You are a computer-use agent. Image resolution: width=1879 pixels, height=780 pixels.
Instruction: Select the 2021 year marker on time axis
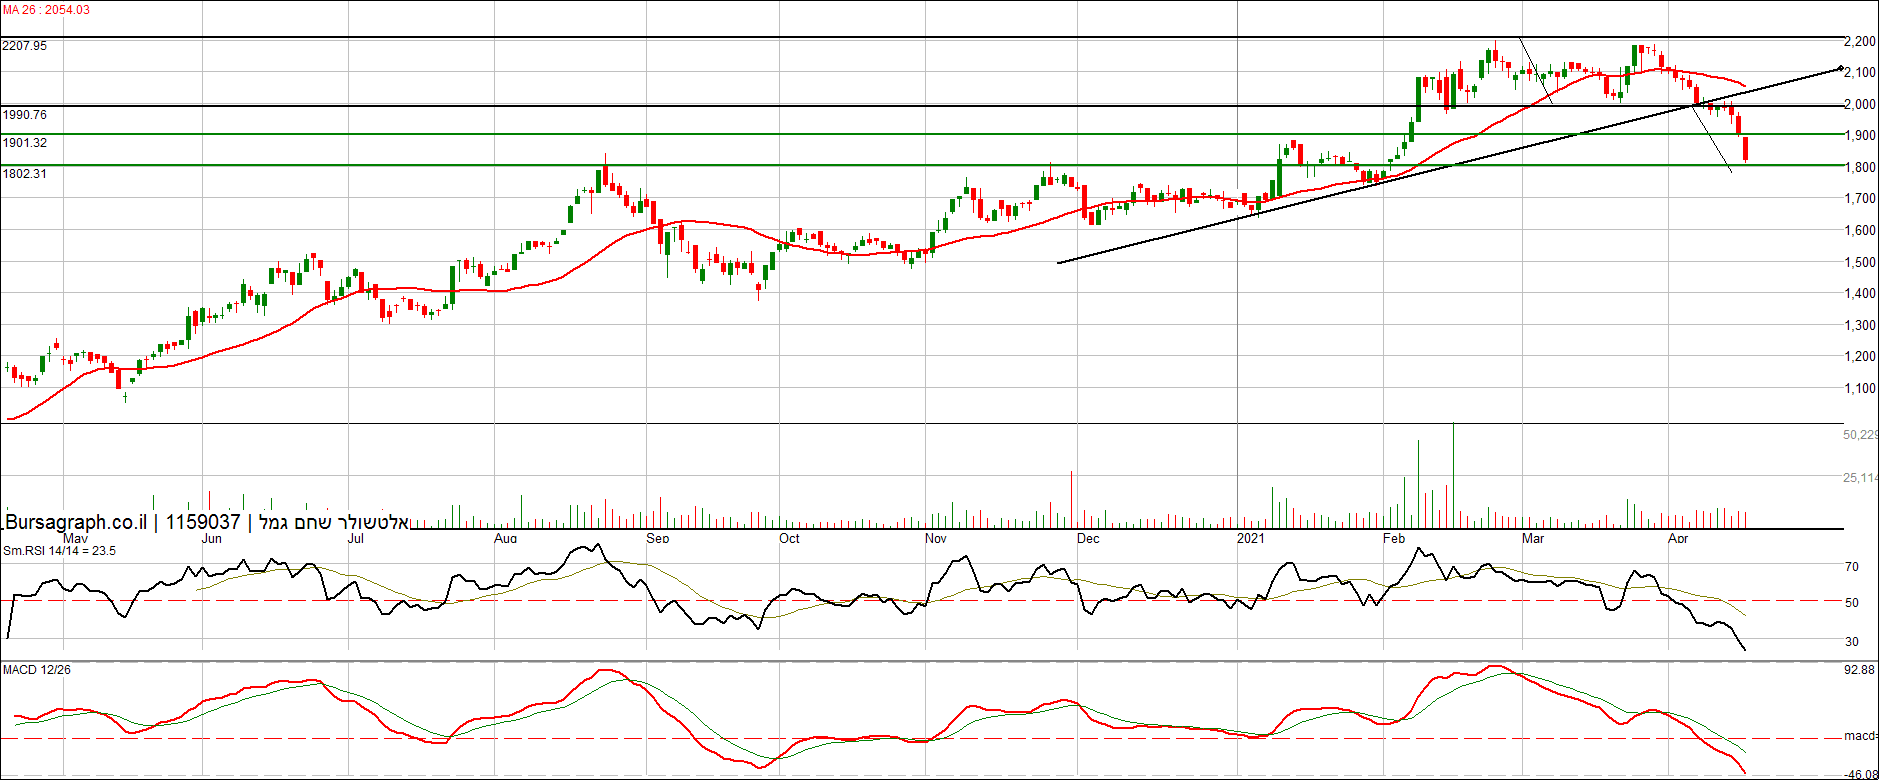point(1250,539)
